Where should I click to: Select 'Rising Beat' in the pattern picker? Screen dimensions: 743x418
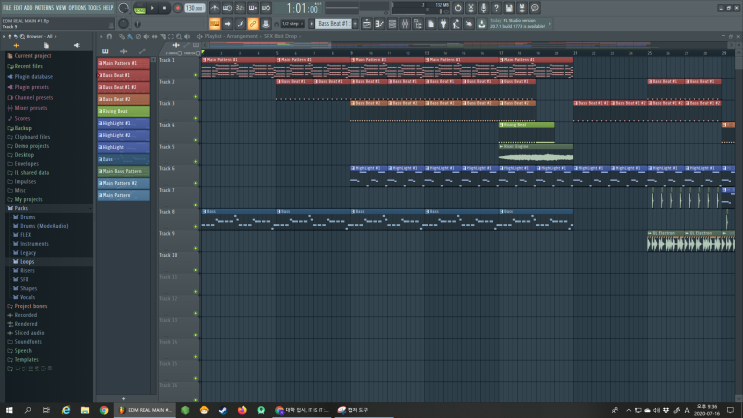(124, 111)
